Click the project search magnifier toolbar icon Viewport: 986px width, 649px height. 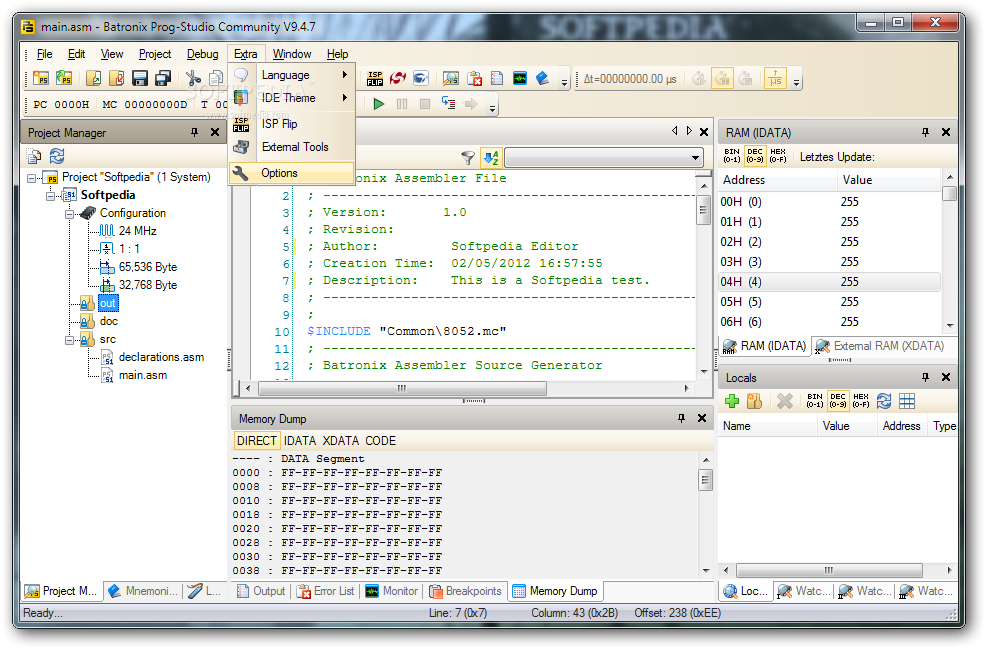[450, 79]
